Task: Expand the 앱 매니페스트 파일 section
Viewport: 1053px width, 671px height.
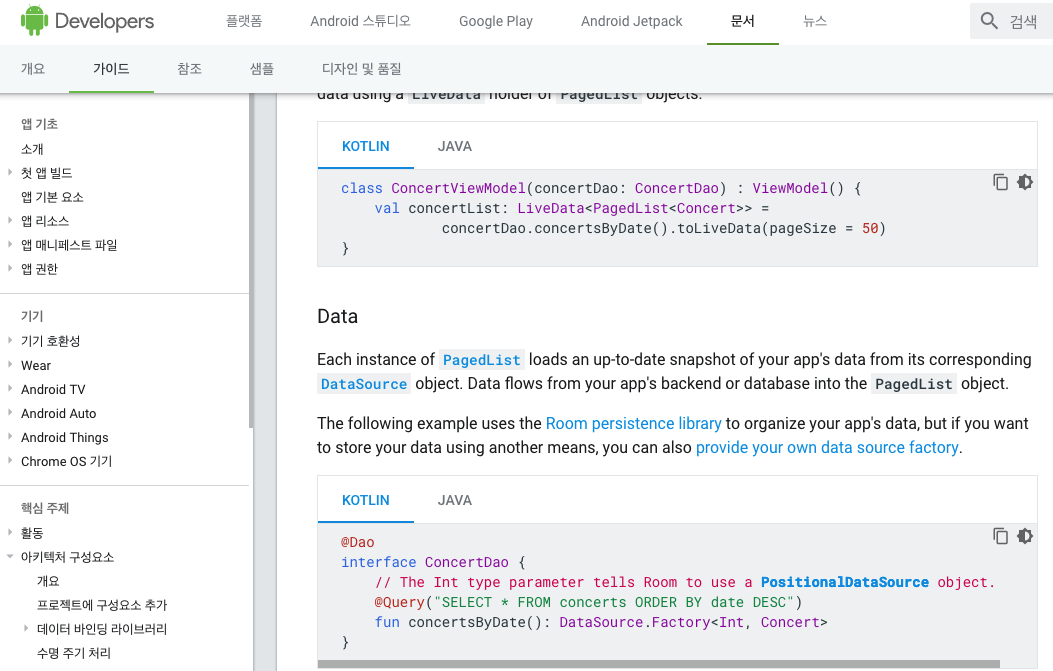Action: pos(10,244)
